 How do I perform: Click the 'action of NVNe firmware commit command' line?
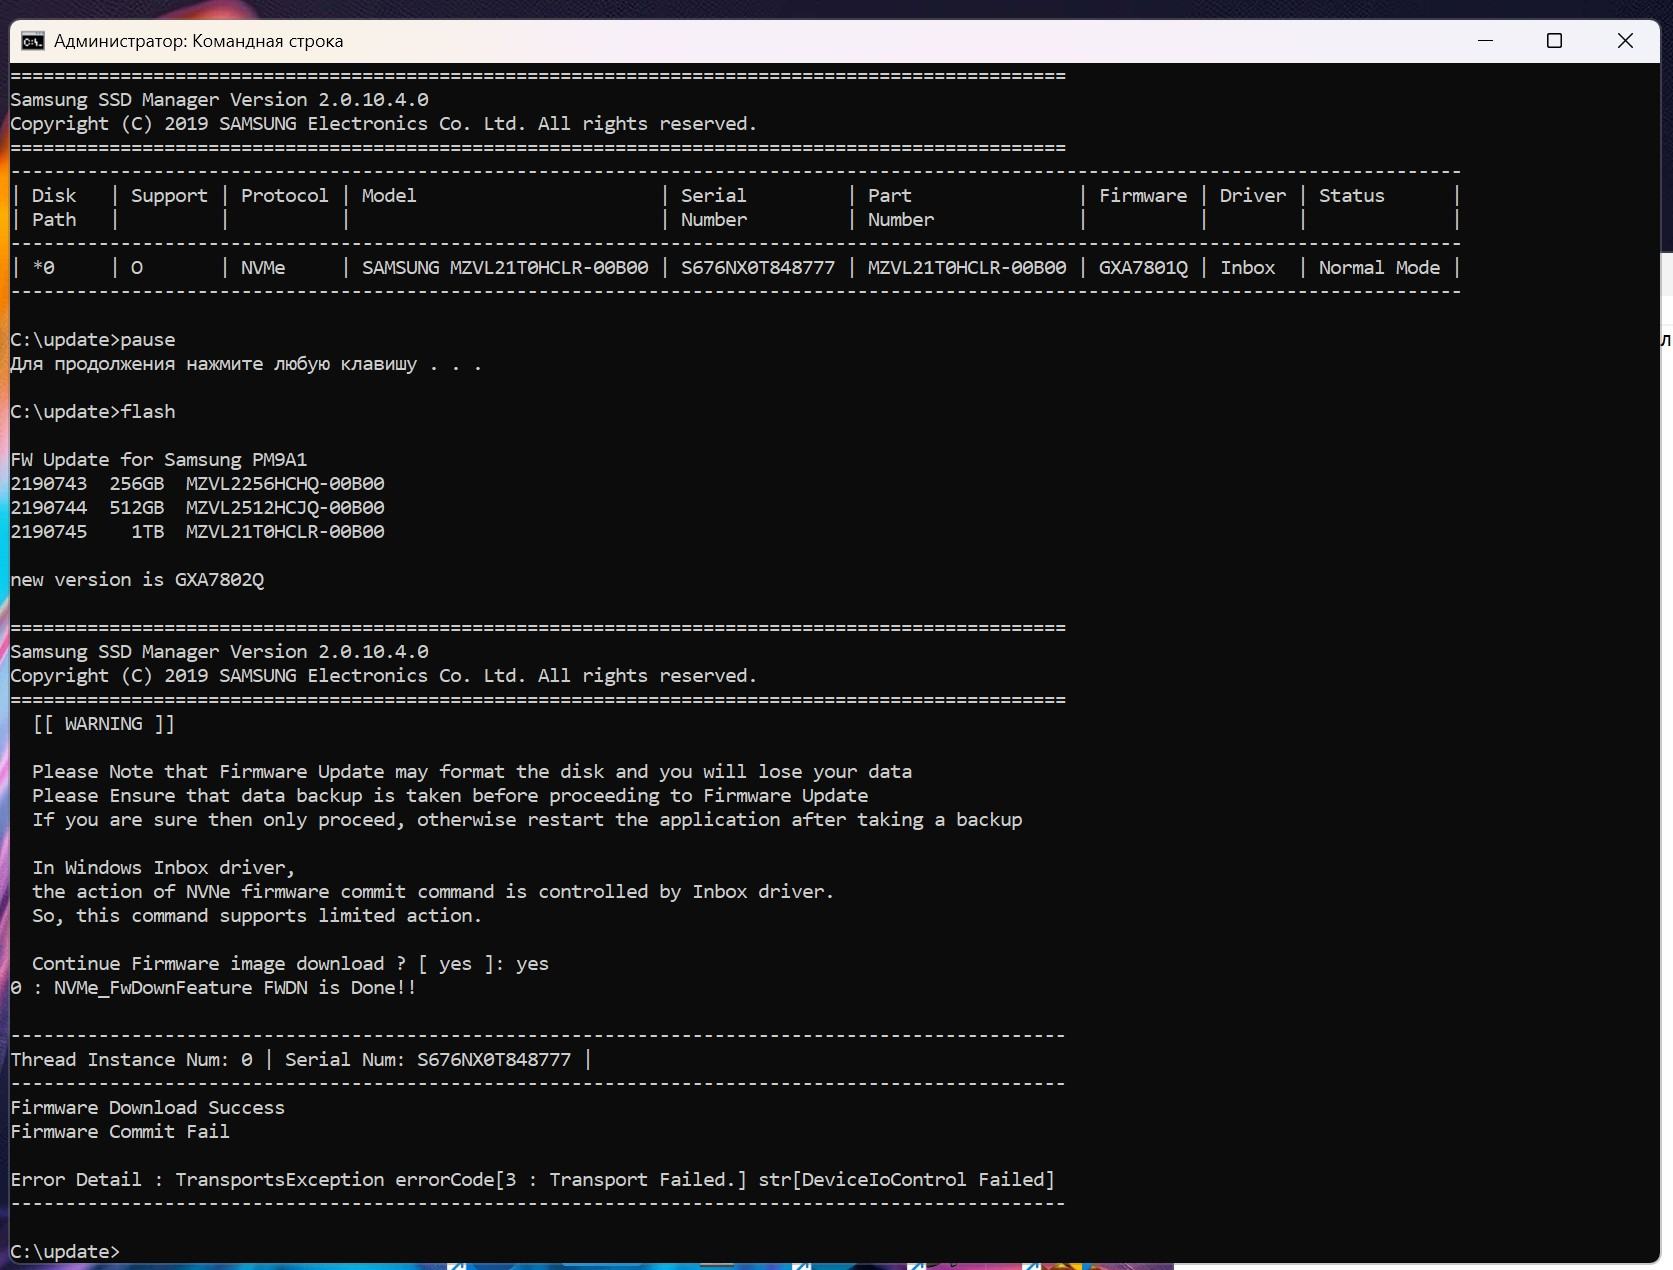coord(433,892)
